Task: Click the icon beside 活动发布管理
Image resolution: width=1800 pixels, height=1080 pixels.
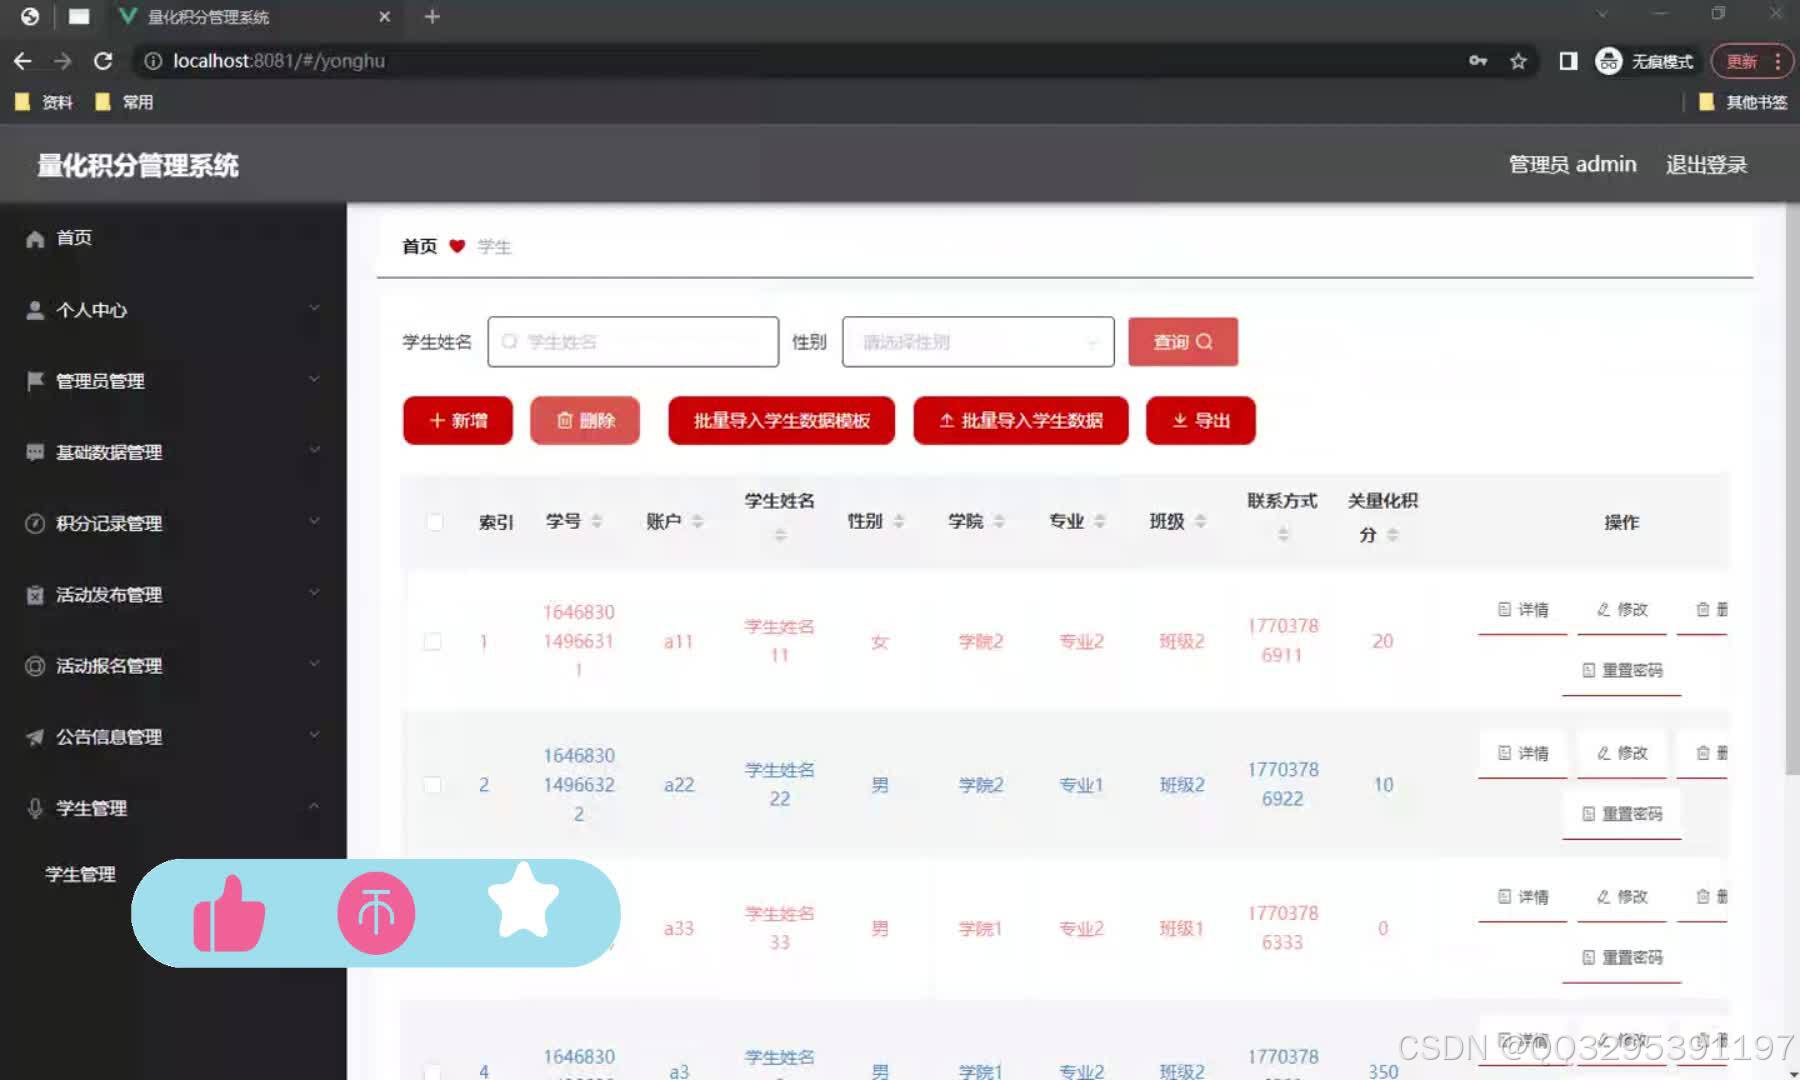Action: 35,595
